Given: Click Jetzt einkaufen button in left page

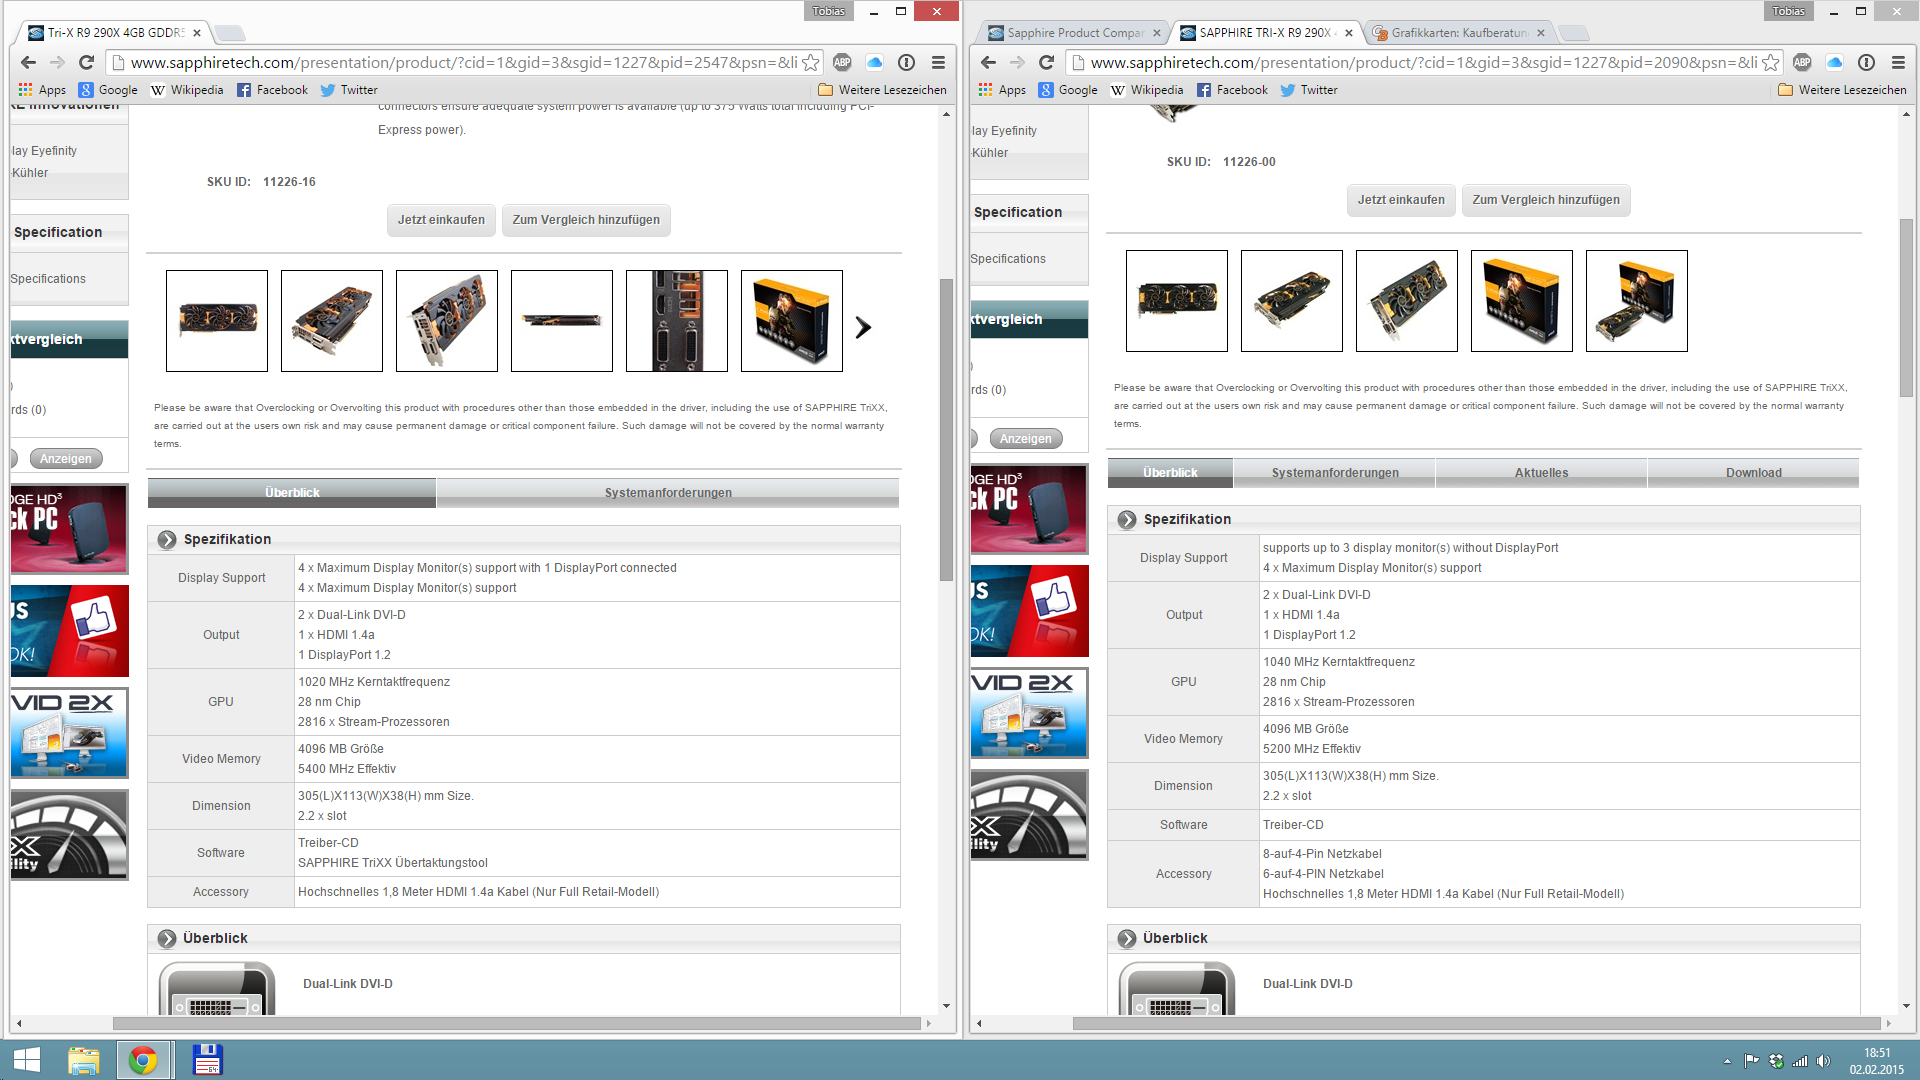Looking at the screenshot, I should point(441,220).
